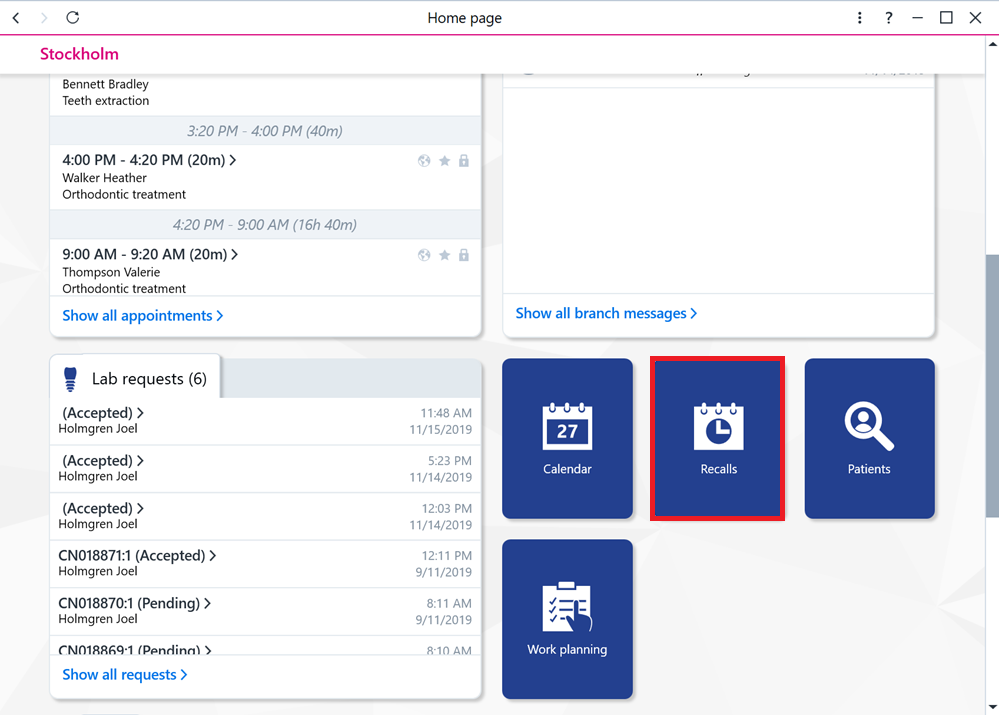
Task: Click the 11/15/2019 request date
Action: (x=441, y=429)
